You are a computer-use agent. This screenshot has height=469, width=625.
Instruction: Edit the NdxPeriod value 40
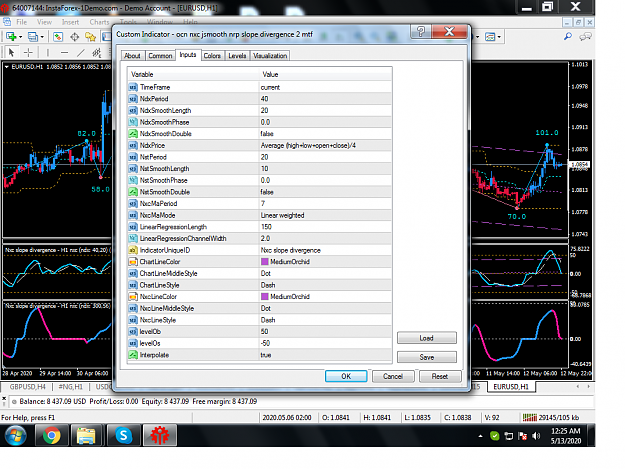tap(325, 99)
